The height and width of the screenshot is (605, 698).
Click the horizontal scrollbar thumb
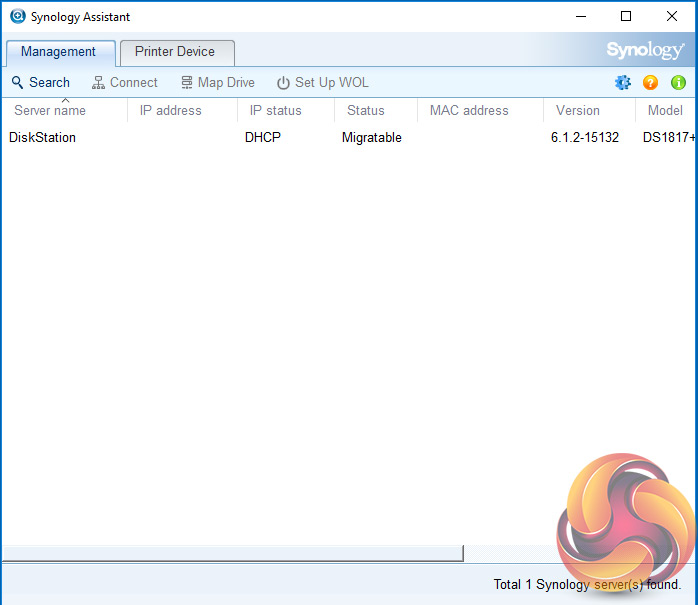pos(233,553)
